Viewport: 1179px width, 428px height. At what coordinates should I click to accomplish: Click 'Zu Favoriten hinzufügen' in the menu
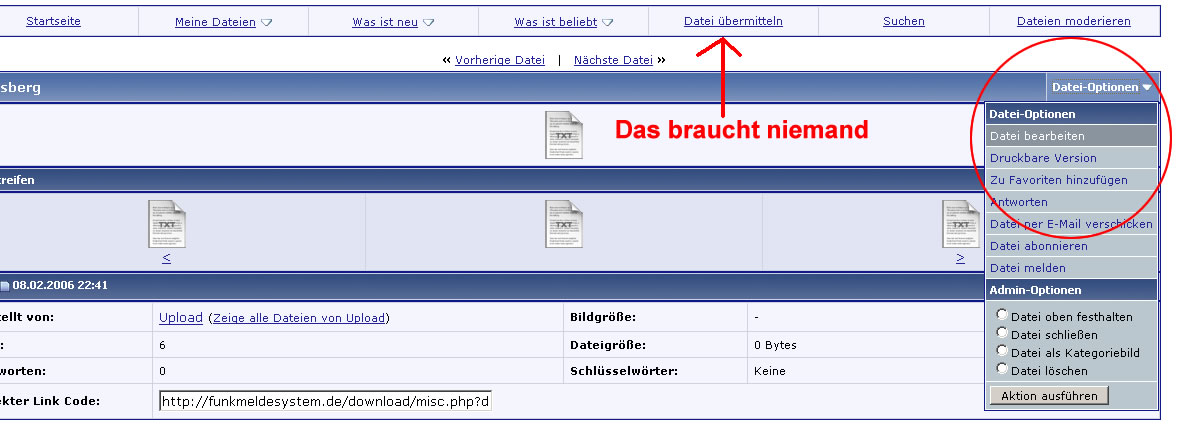pyautogui.click(x=1058, y=180)
